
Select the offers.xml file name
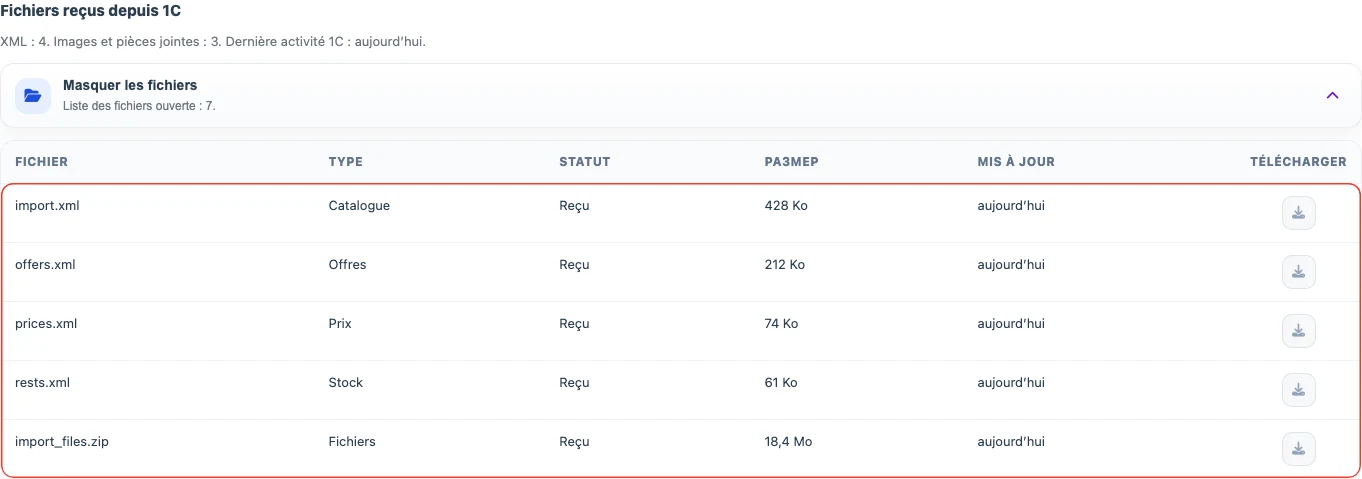(45, 265)
